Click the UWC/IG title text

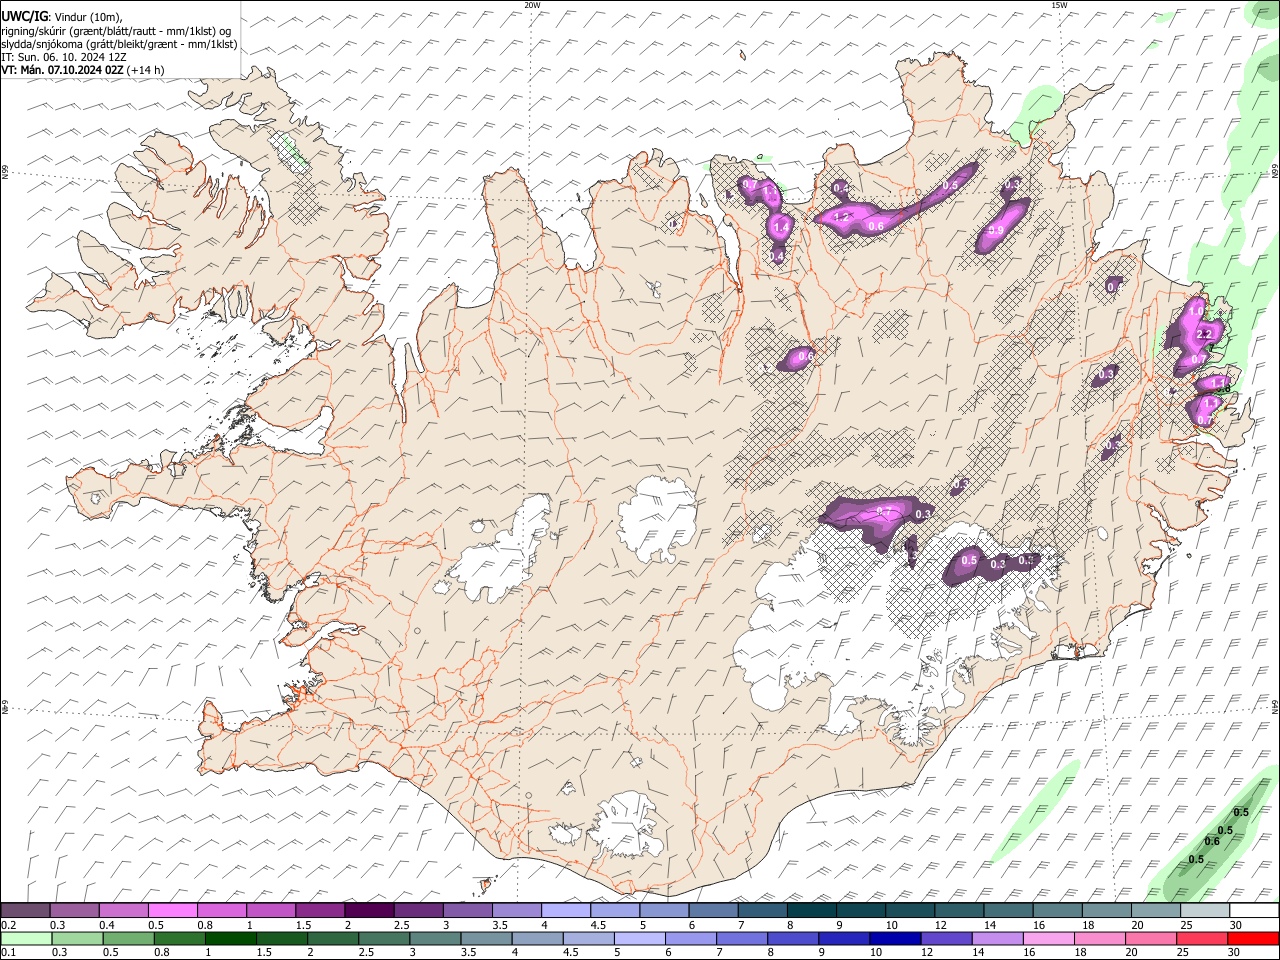[24, 15]
